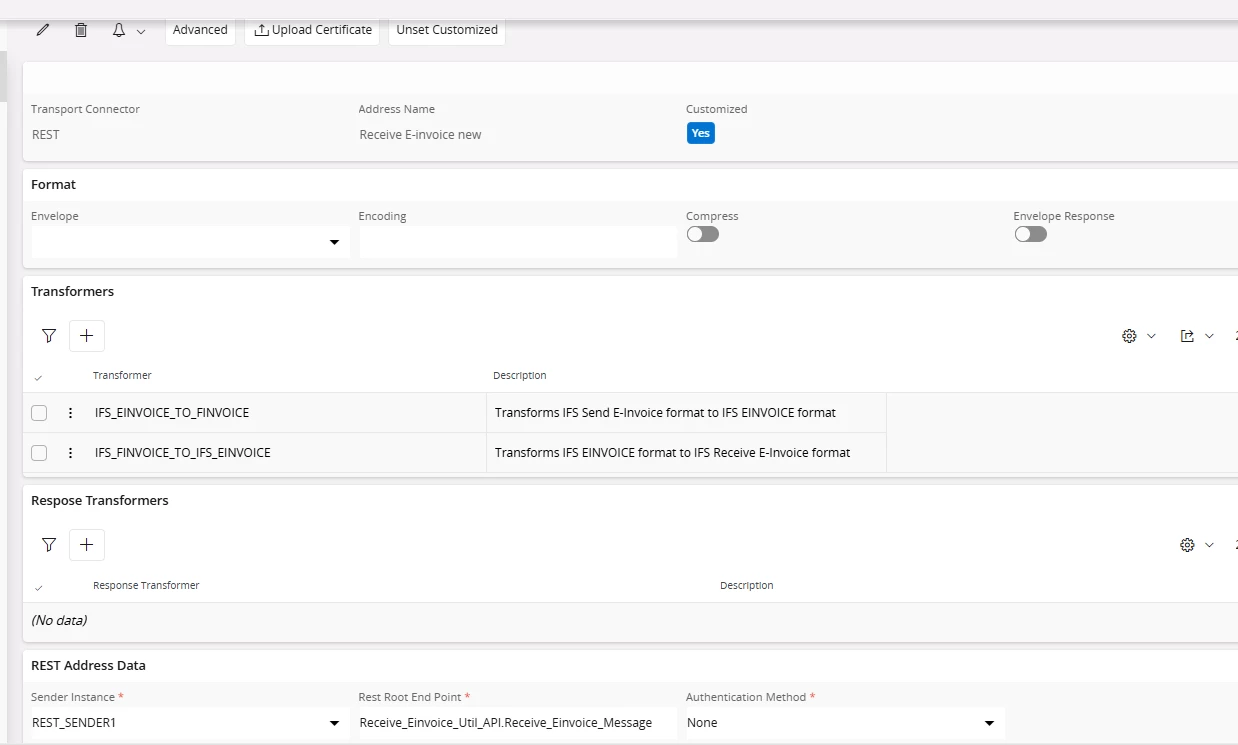The height and width of the screenshot is (745, 1238).
Task: Toggle select-all in Transformers table header
Action: coord(38,377)
